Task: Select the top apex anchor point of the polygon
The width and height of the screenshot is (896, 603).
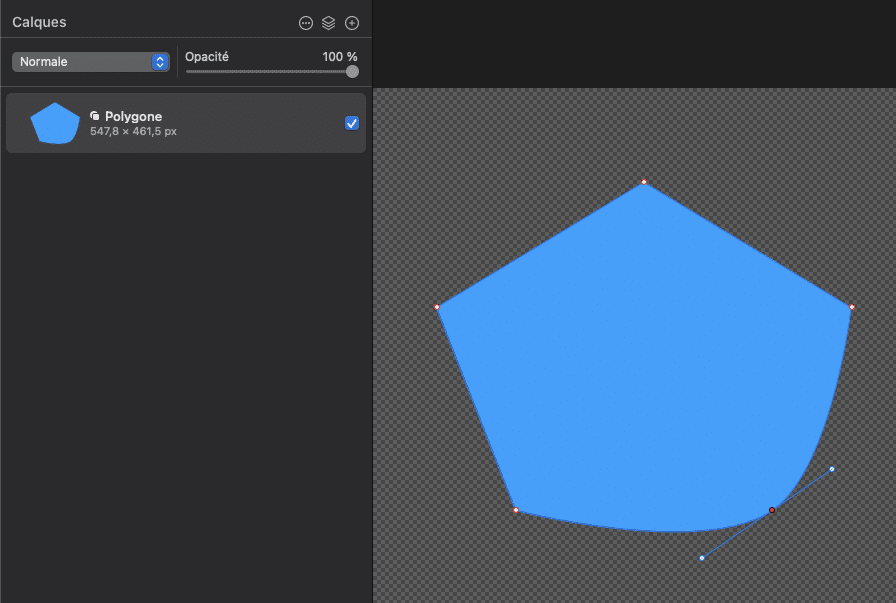Action: click(x=644, y=182)
